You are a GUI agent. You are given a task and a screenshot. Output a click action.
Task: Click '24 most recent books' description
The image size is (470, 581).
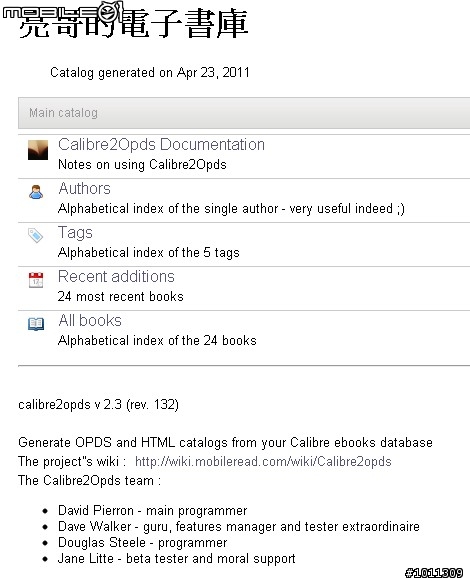(121, 296)
